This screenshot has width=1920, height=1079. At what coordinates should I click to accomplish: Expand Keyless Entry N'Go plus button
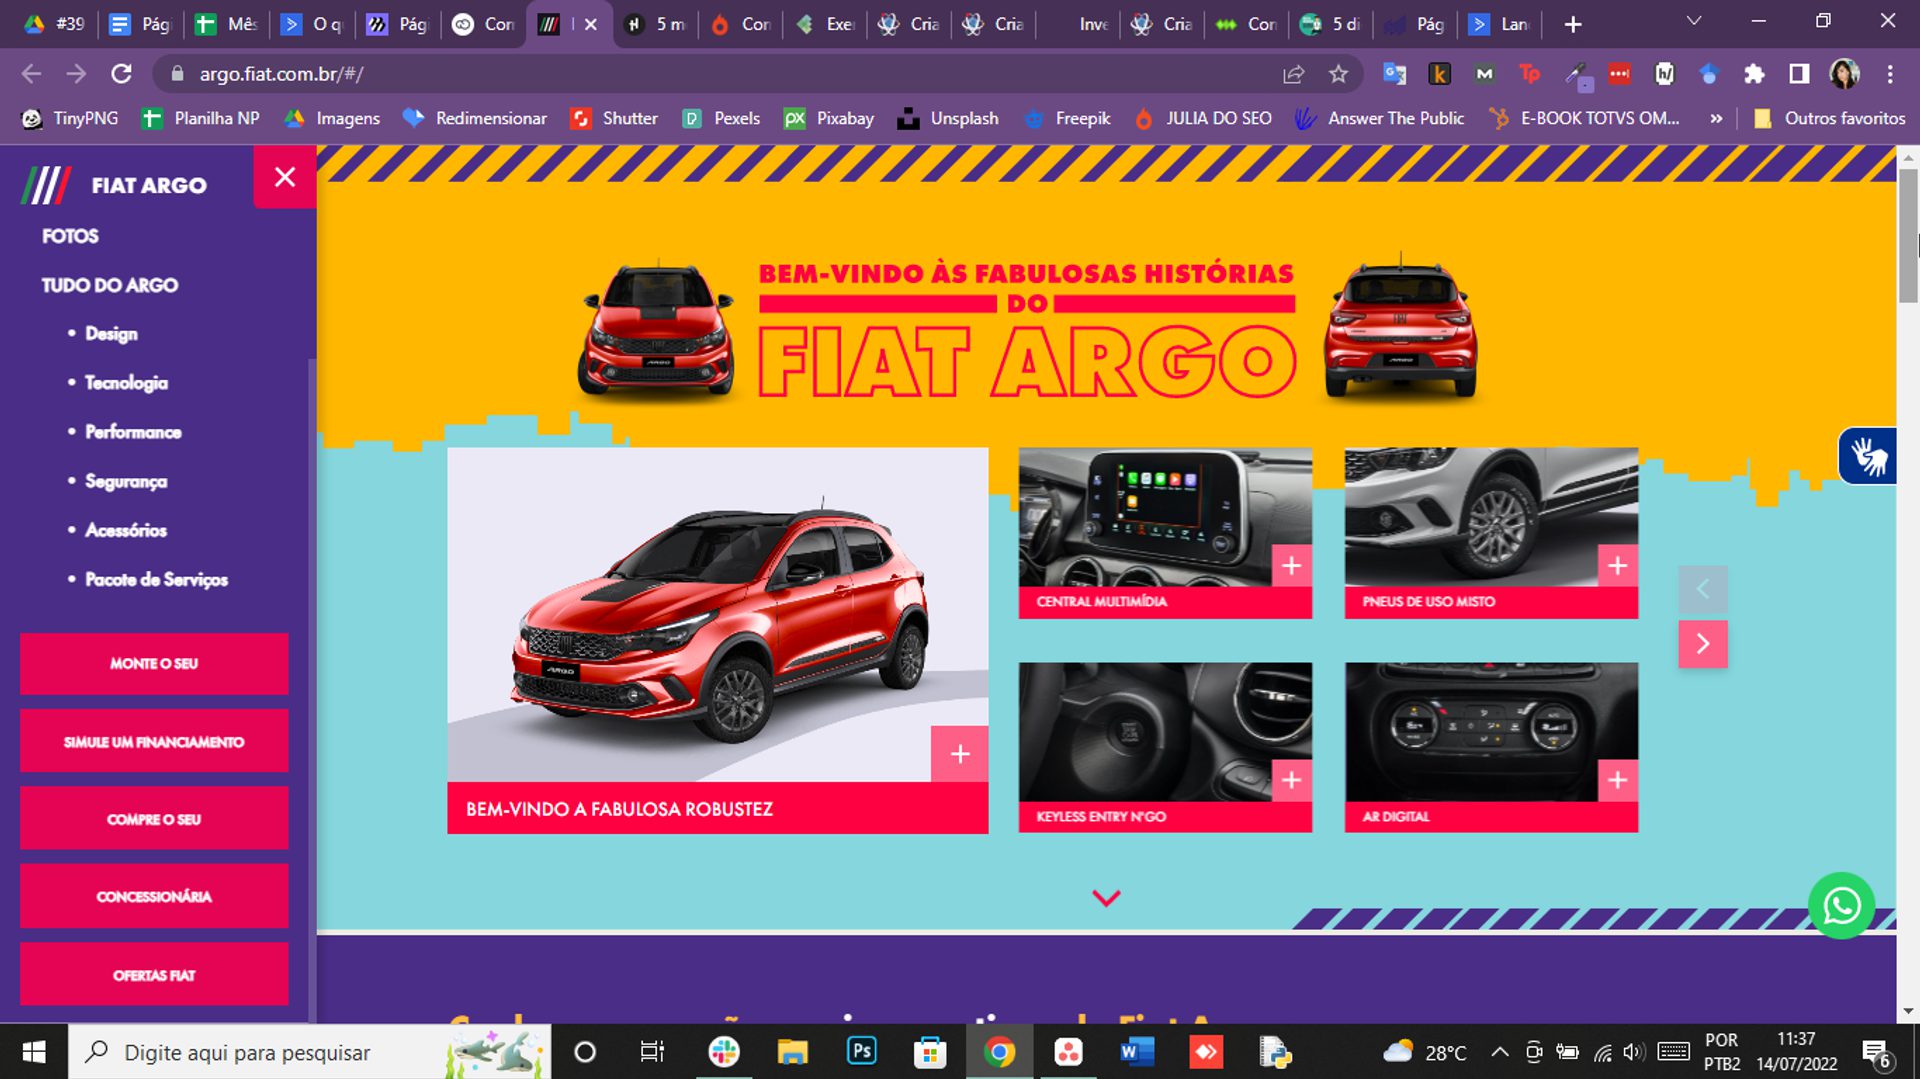point(1291,780)
